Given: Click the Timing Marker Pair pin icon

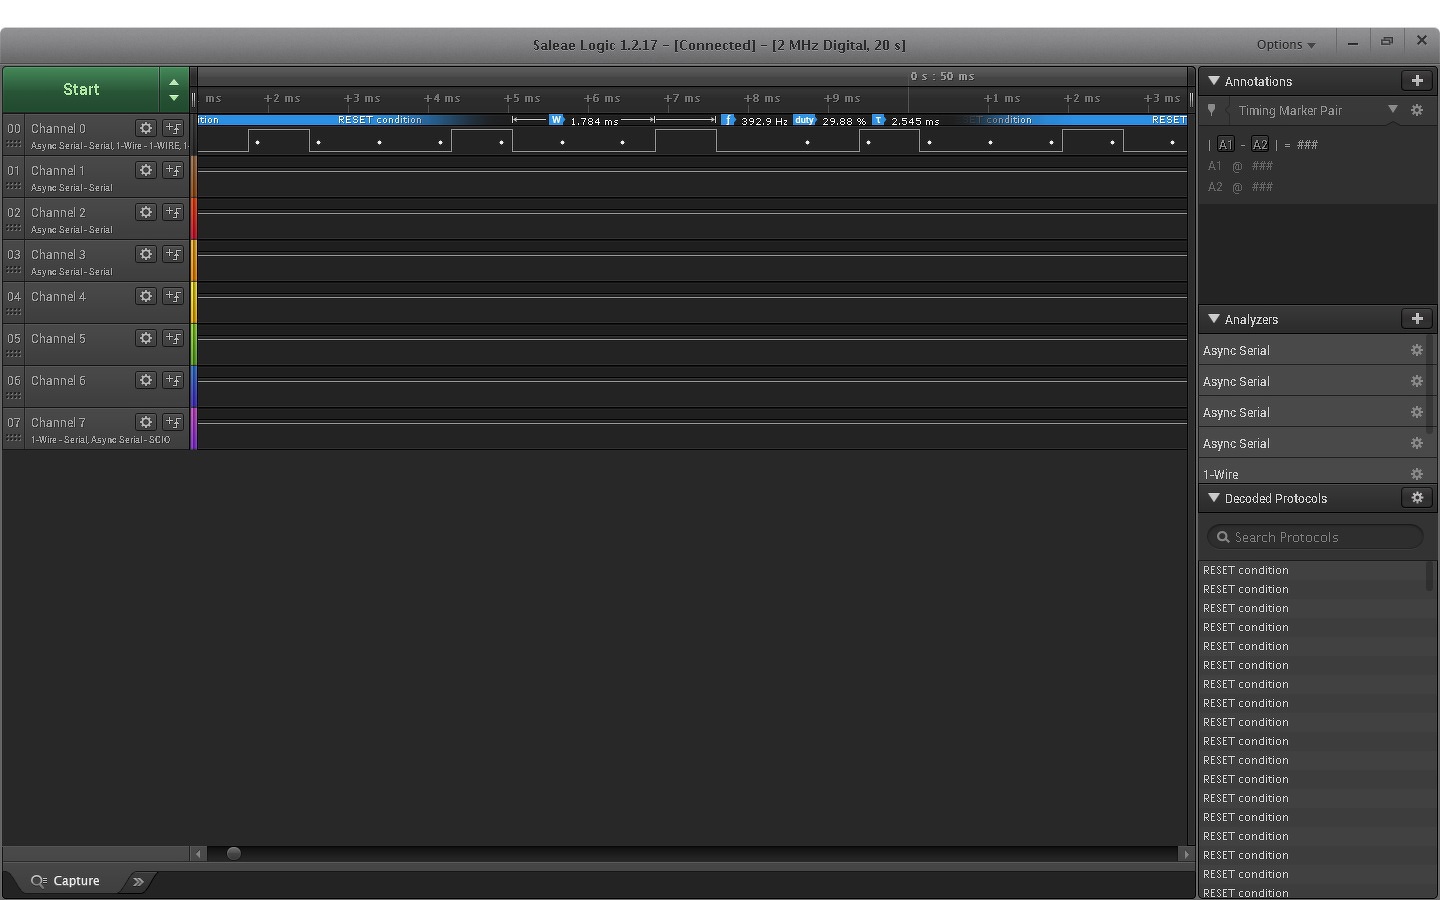Looking at the screenshot, I should (x=1212, y=110).
